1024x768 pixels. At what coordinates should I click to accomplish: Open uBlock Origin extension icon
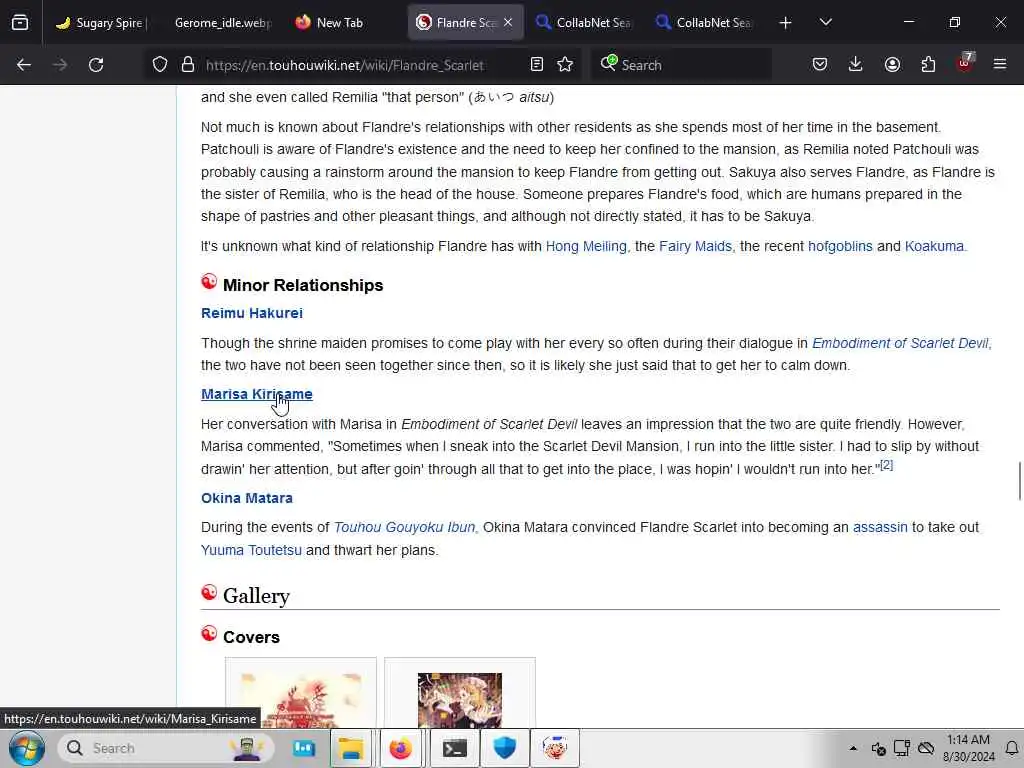click(x=965, y=63)
